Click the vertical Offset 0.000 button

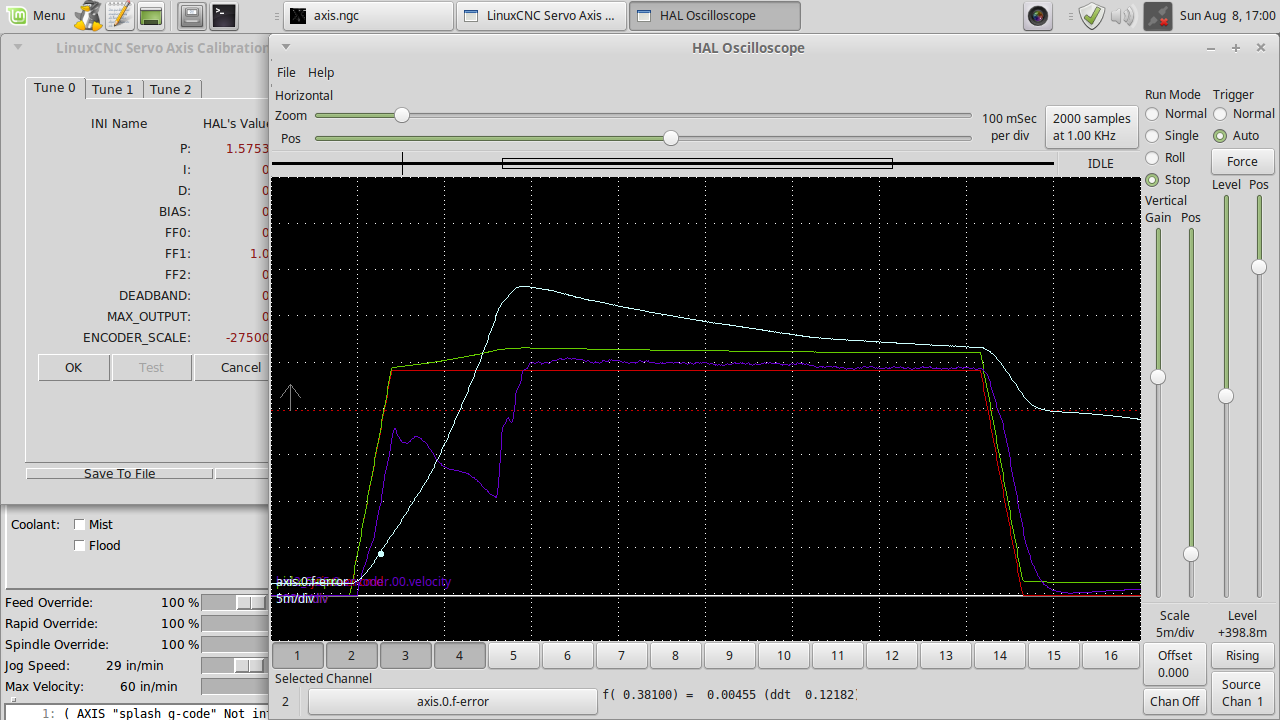click(1174, 664)
